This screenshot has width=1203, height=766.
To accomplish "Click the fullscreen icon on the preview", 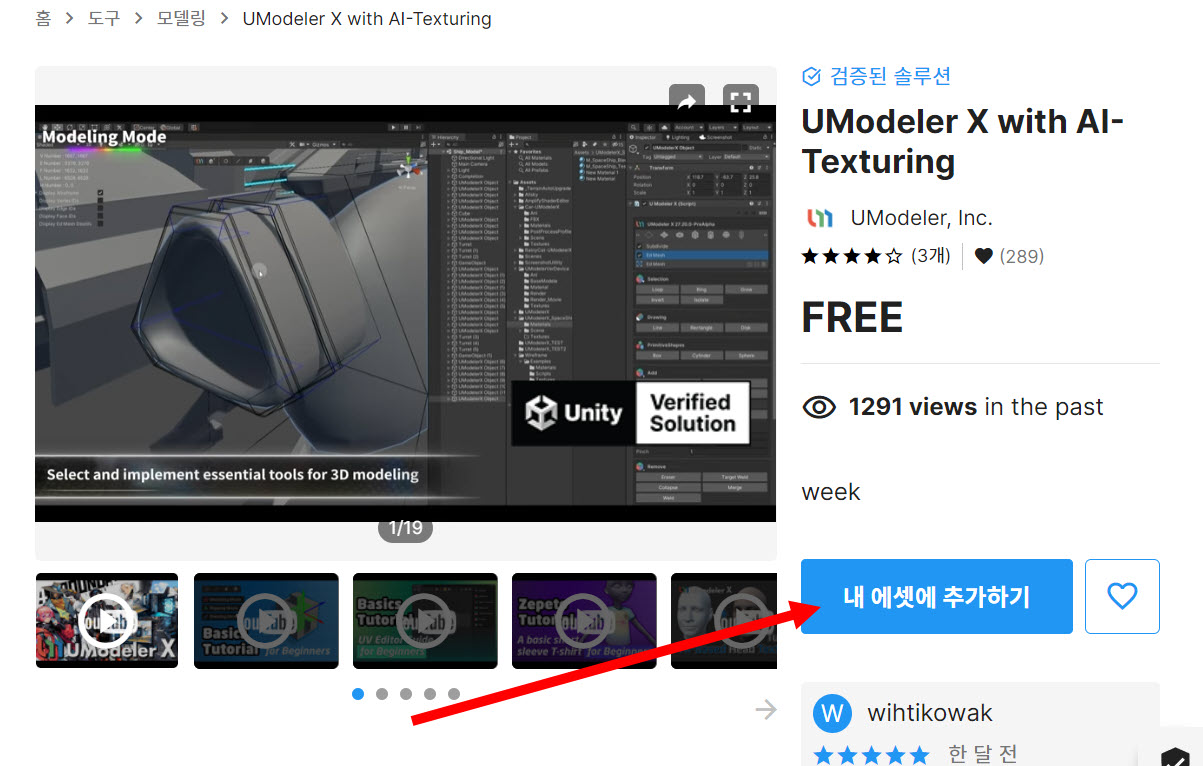I will pos(740,101).
